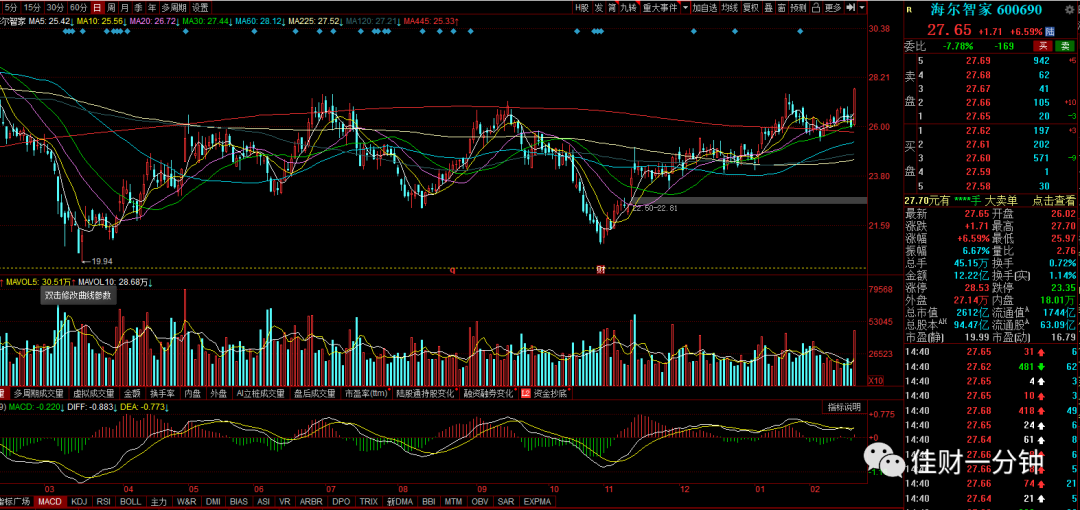Switch to the KDJ indicator tab

79,501
